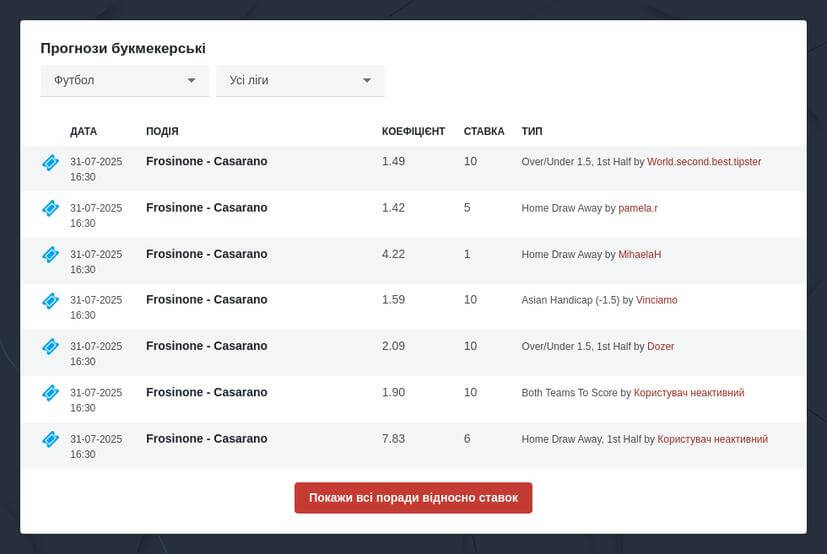Viewport: 827px width, 554px height.
Task: Click the ПОДІЯ column header
Action: tap(162, 131)
